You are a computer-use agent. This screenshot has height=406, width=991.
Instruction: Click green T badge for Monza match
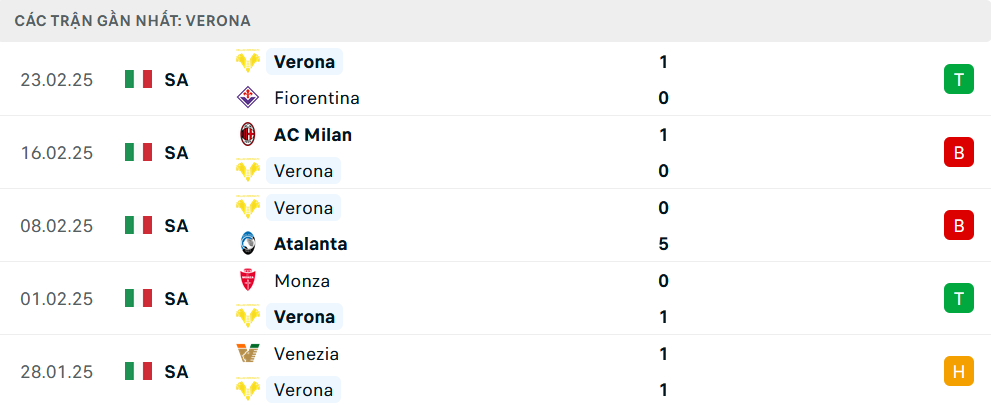click(x=958, y=298)
